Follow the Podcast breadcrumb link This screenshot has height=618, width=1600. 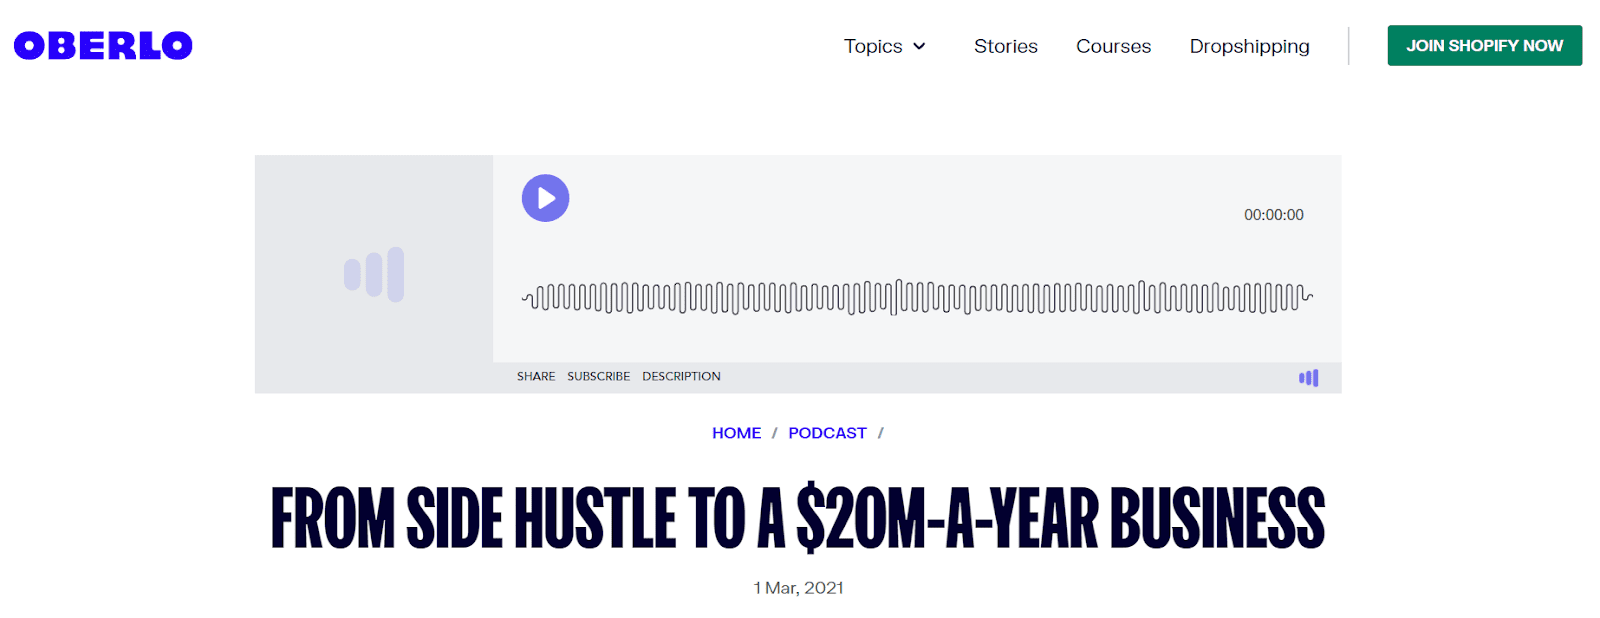[x=827, y=433]
